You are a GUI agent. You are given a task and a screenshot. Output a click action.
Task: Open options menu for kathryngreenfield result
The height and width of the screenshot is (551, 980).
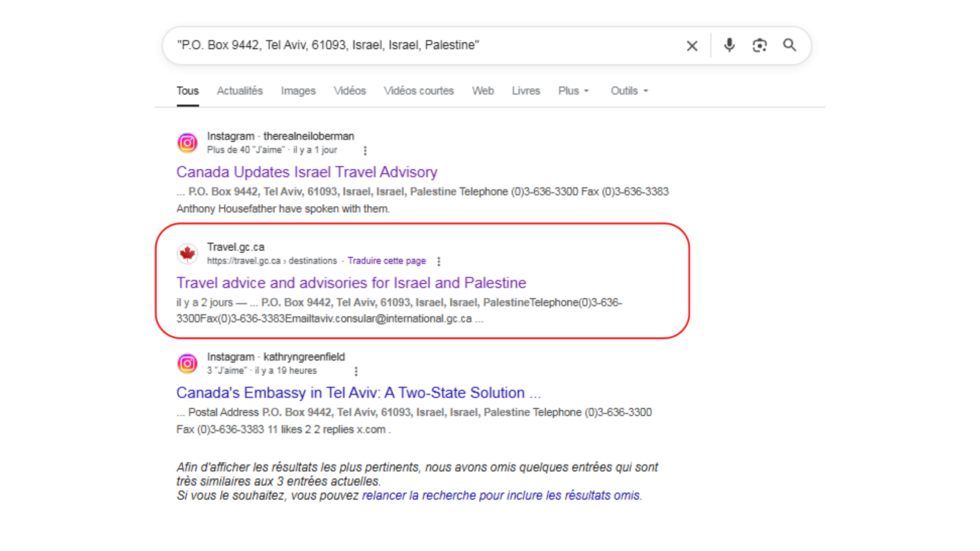coord(356,371)
